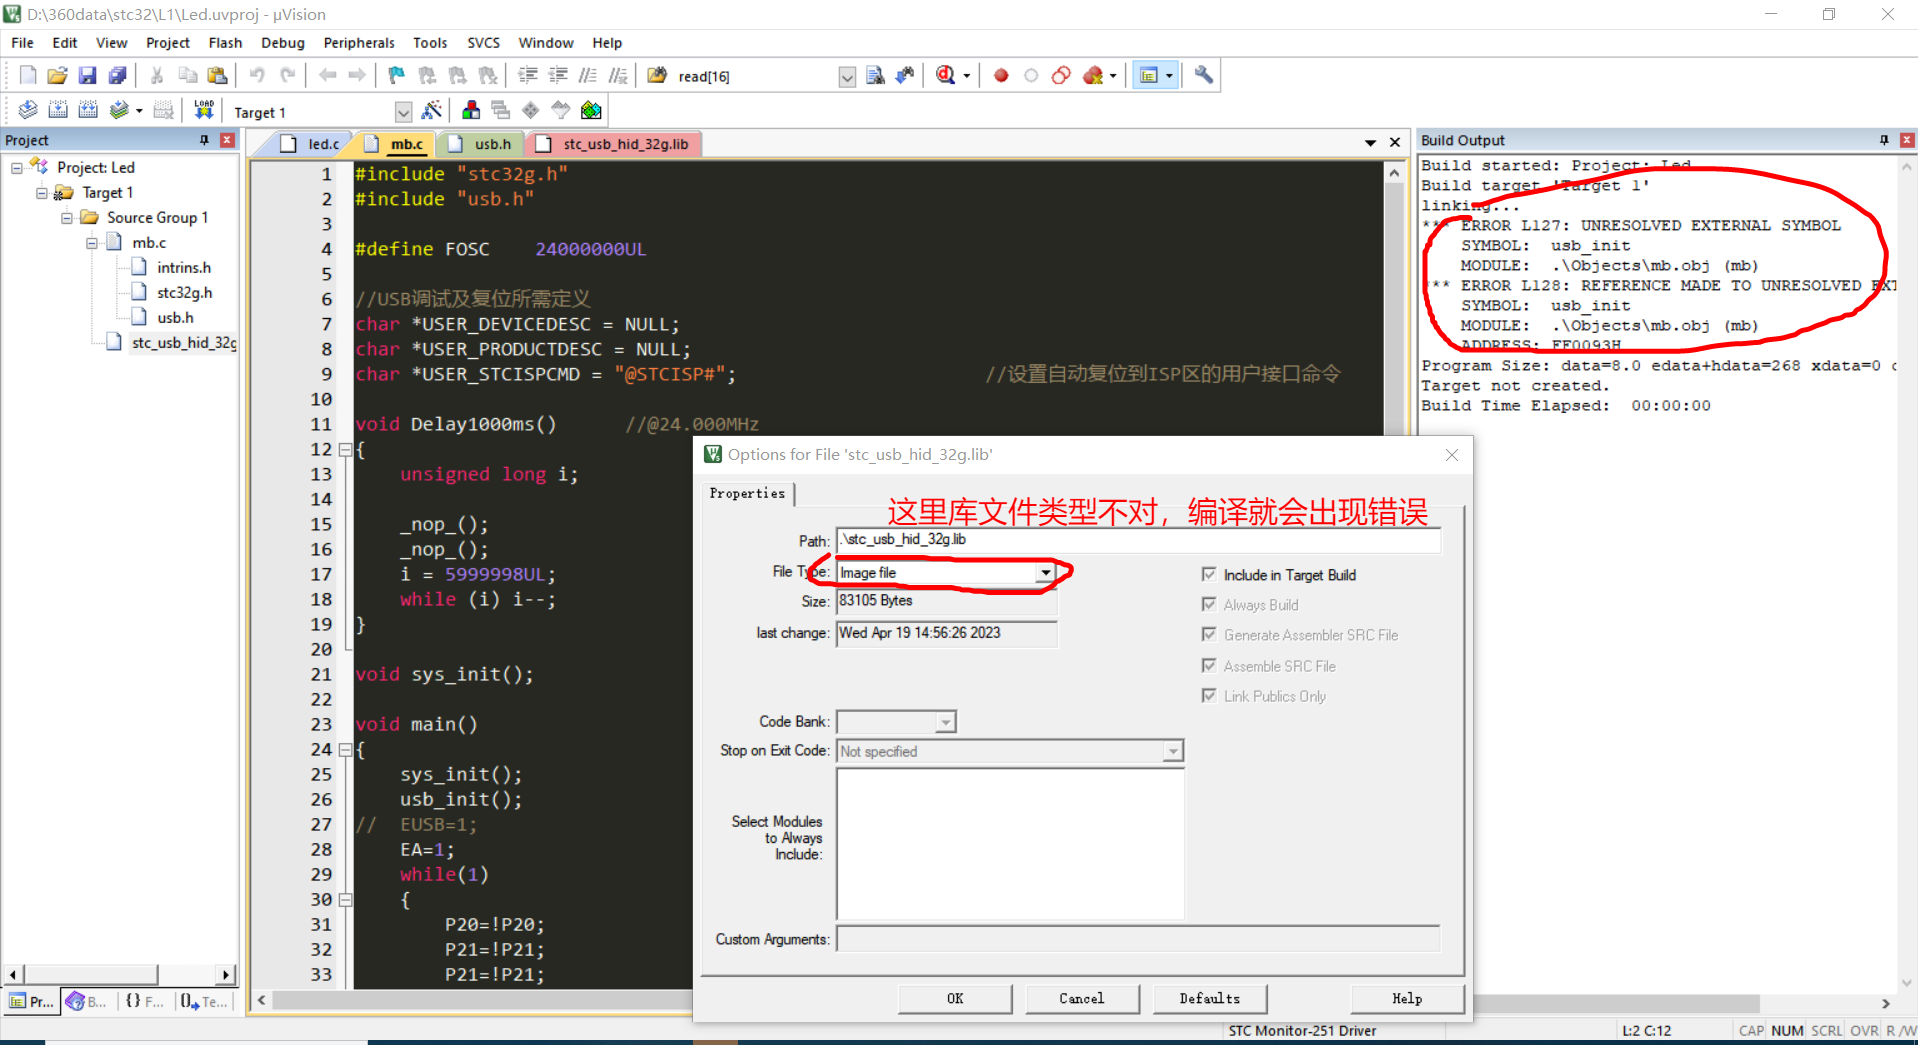The height and width of the screenshot is (1045, 1918).
Task: Click the Select Modules to Always Include box
Action: pos(1010,844)
